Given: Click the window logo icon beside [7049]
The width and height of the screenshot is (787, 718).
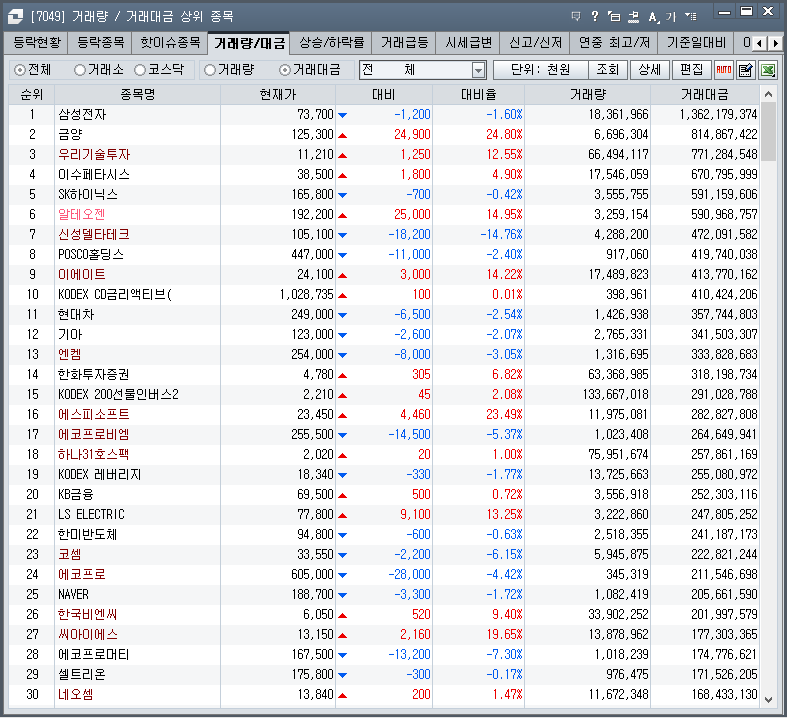Looking at the screenshot, I should coord(15,17).
